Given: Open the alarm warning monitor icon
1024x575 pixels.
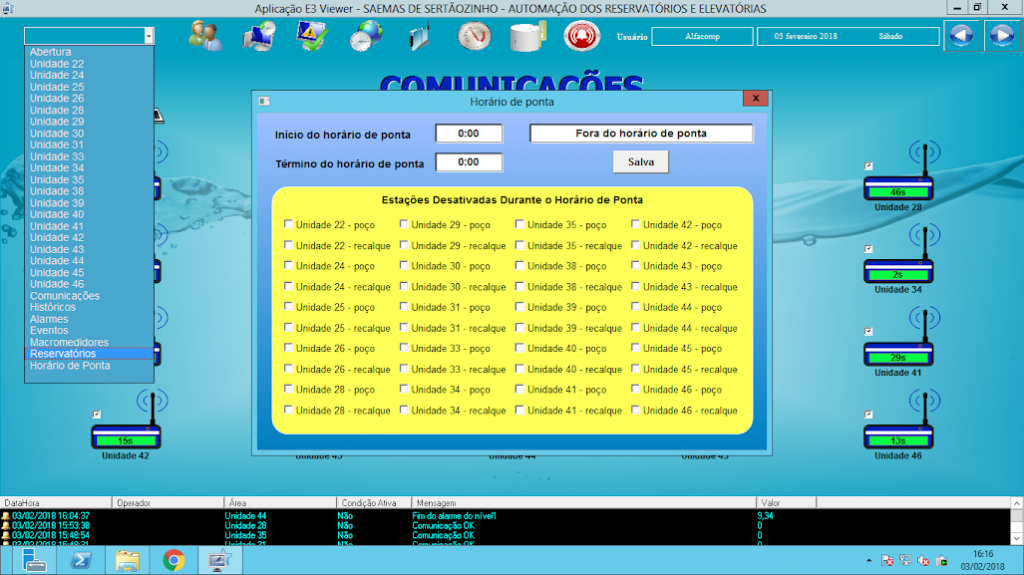Looking at the screenshot, I should click(312, 36).
